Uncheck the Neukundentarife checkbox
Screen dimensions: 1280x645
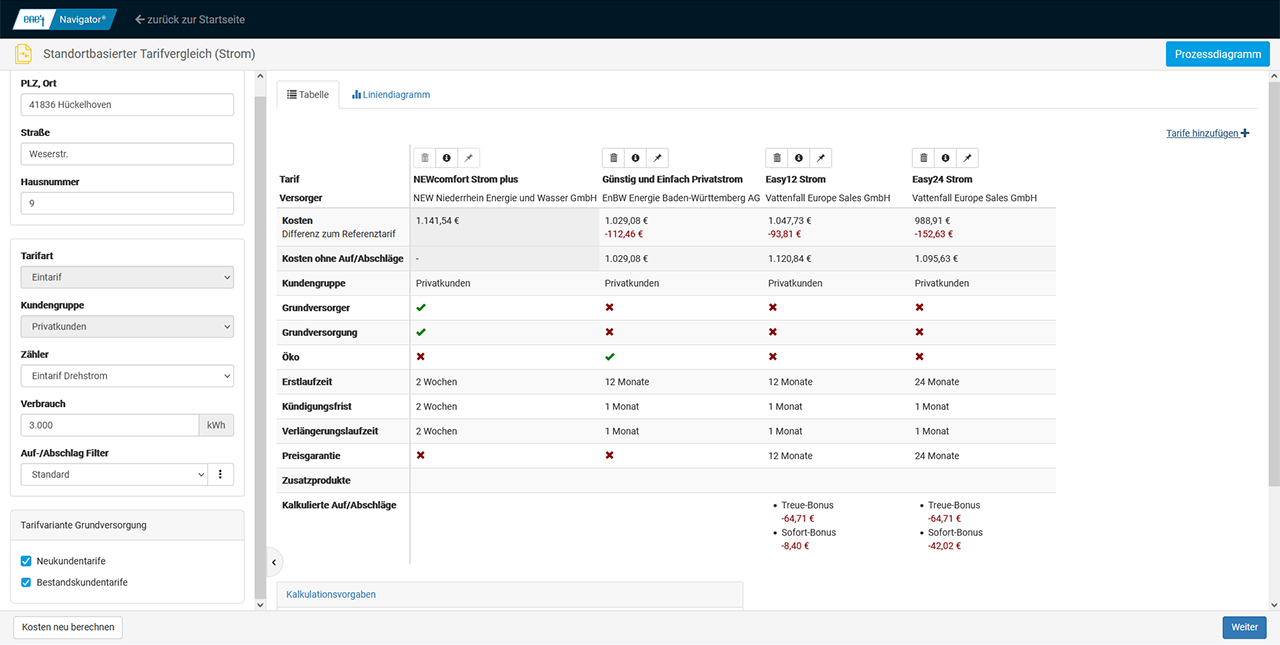coord(27,561)
